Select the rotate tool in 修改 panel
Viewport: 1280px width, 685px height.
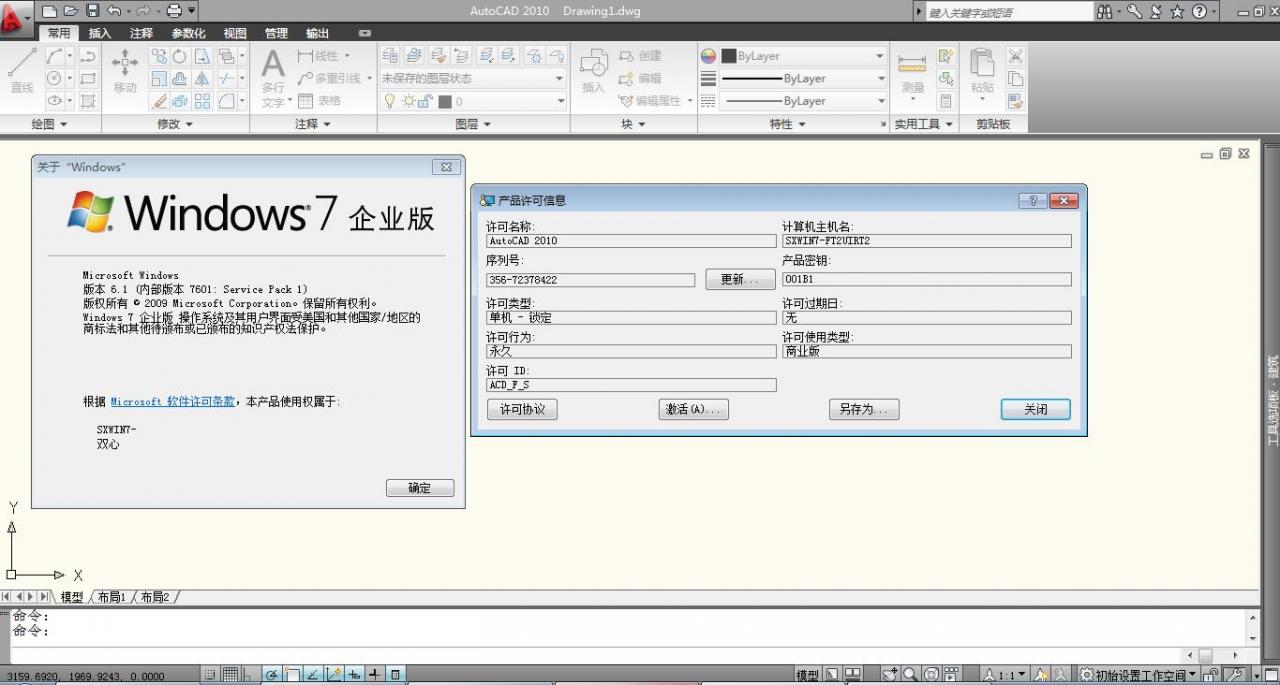179,56
